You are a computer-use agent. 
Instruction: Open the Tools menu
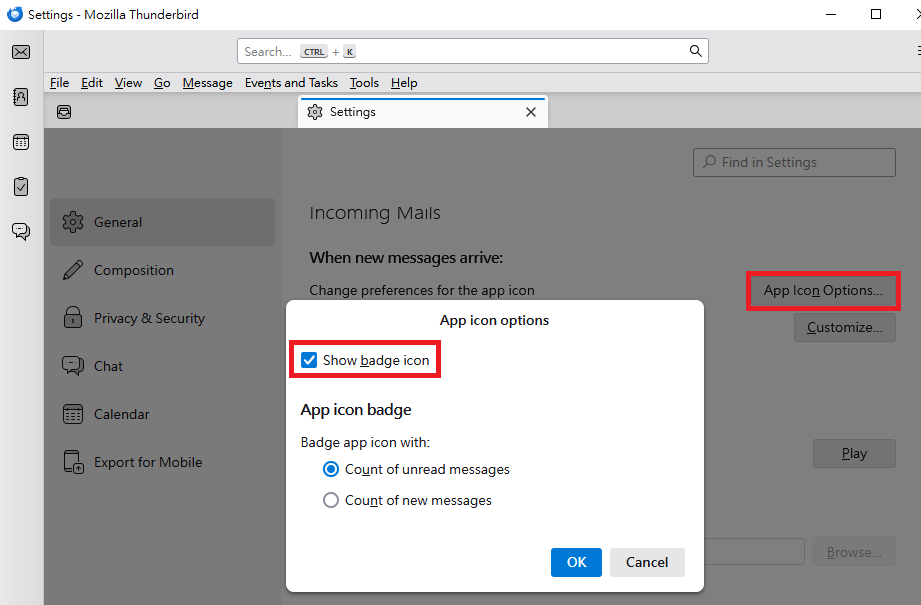pos(364,83)
